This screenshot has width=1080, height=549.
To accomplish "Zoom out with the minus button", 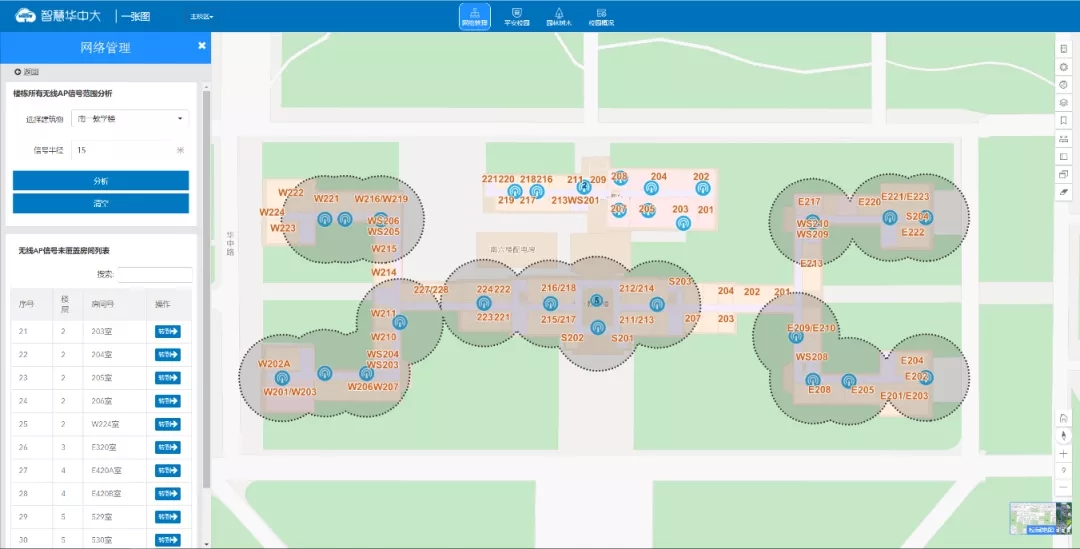I will (x=1063, y=488).
